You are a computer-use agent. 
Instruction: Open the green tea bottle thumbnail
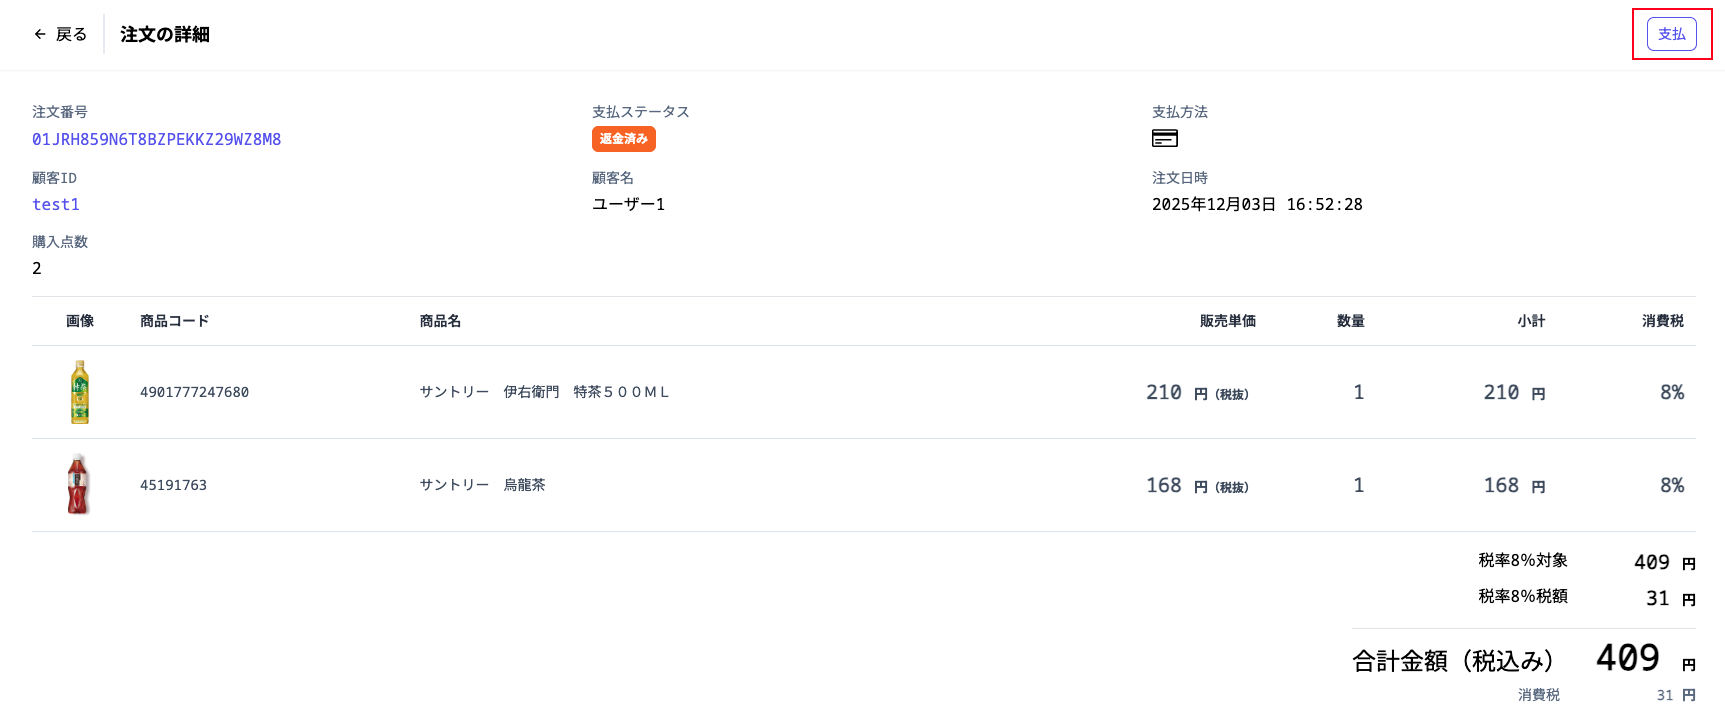tap(80, 392)
